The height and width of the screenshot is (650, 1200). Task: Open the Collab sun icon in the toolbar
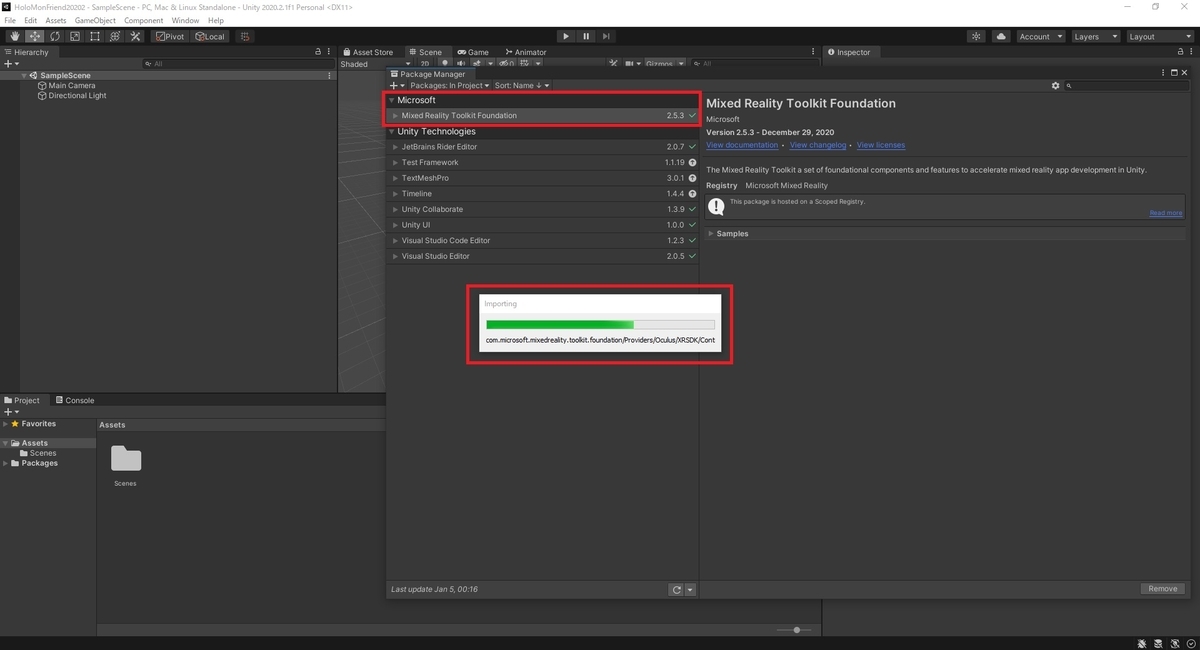point(977,36)
